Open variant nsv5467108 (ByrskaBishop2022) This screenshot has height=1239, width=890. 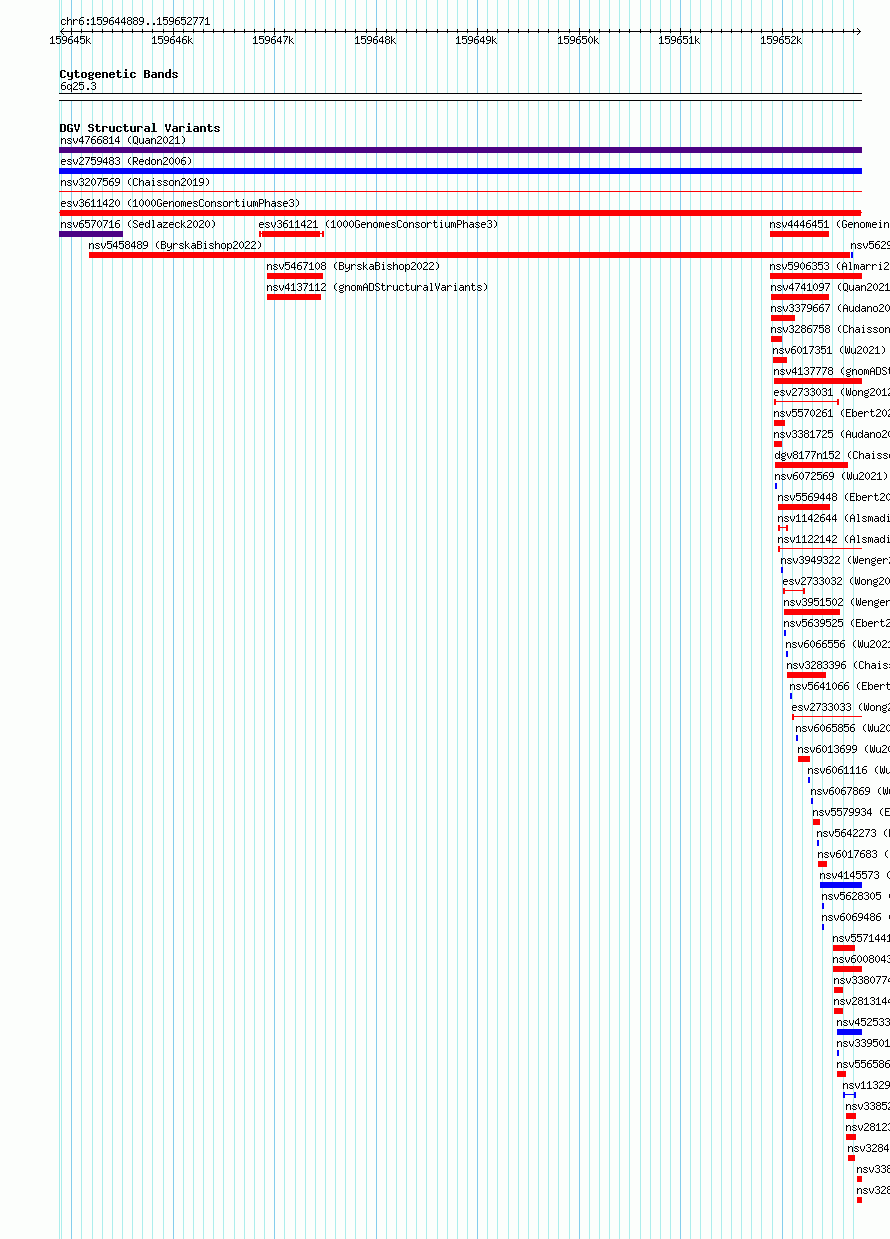353,266
